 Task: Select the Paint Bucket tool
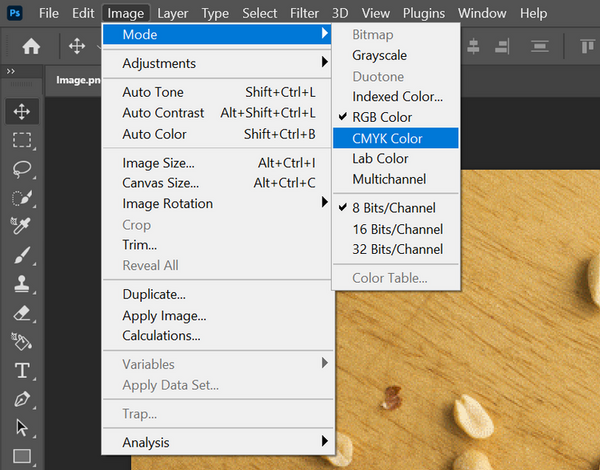coord(22,341)
